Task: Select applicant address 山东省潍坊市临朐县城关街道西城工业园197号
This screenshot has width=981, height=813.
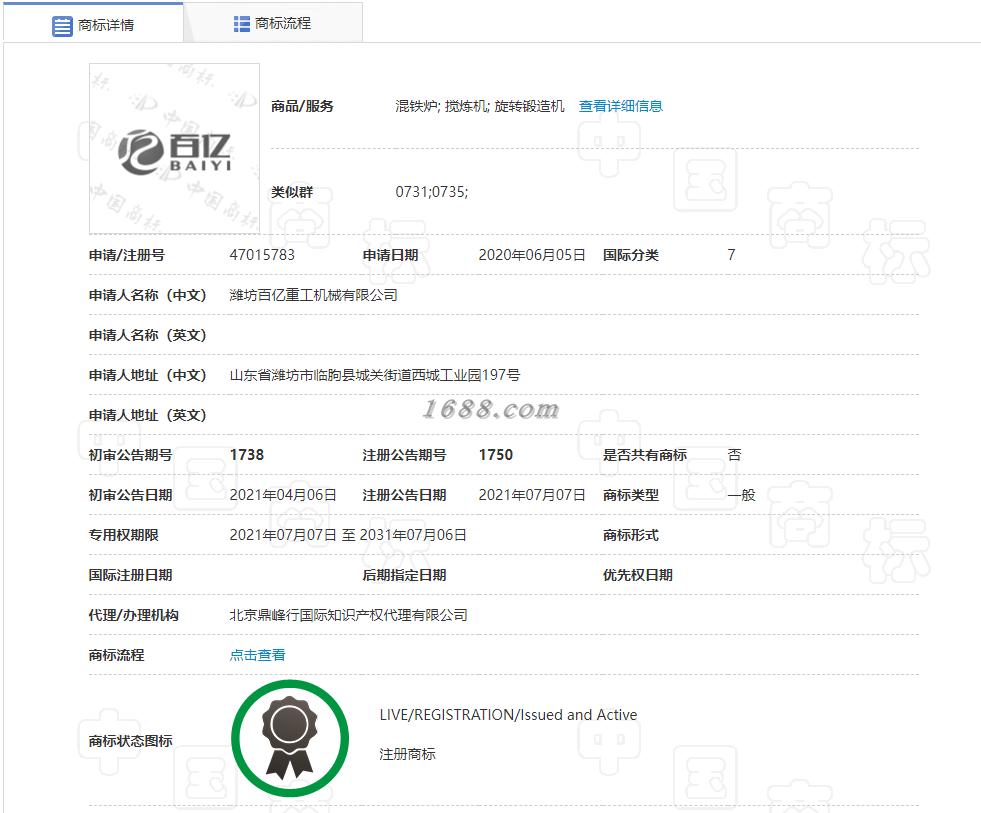Action: point(375,375)
